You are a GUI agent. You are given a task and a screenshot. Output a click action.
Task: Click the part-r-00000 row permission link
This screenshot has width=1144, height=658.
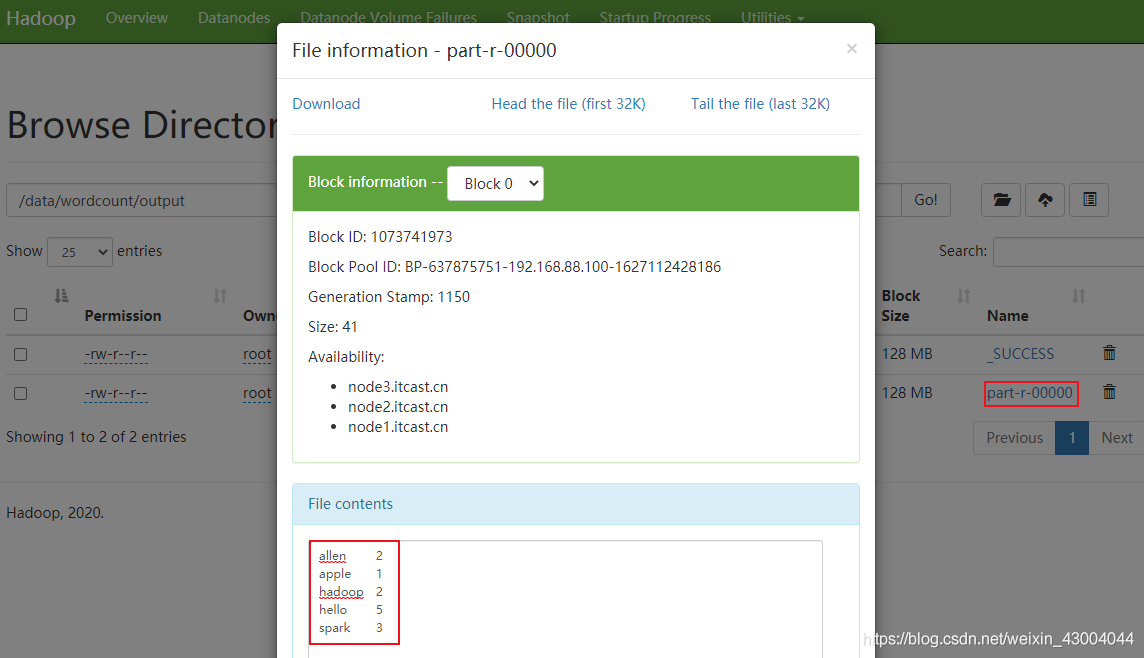tap(116, 393)
